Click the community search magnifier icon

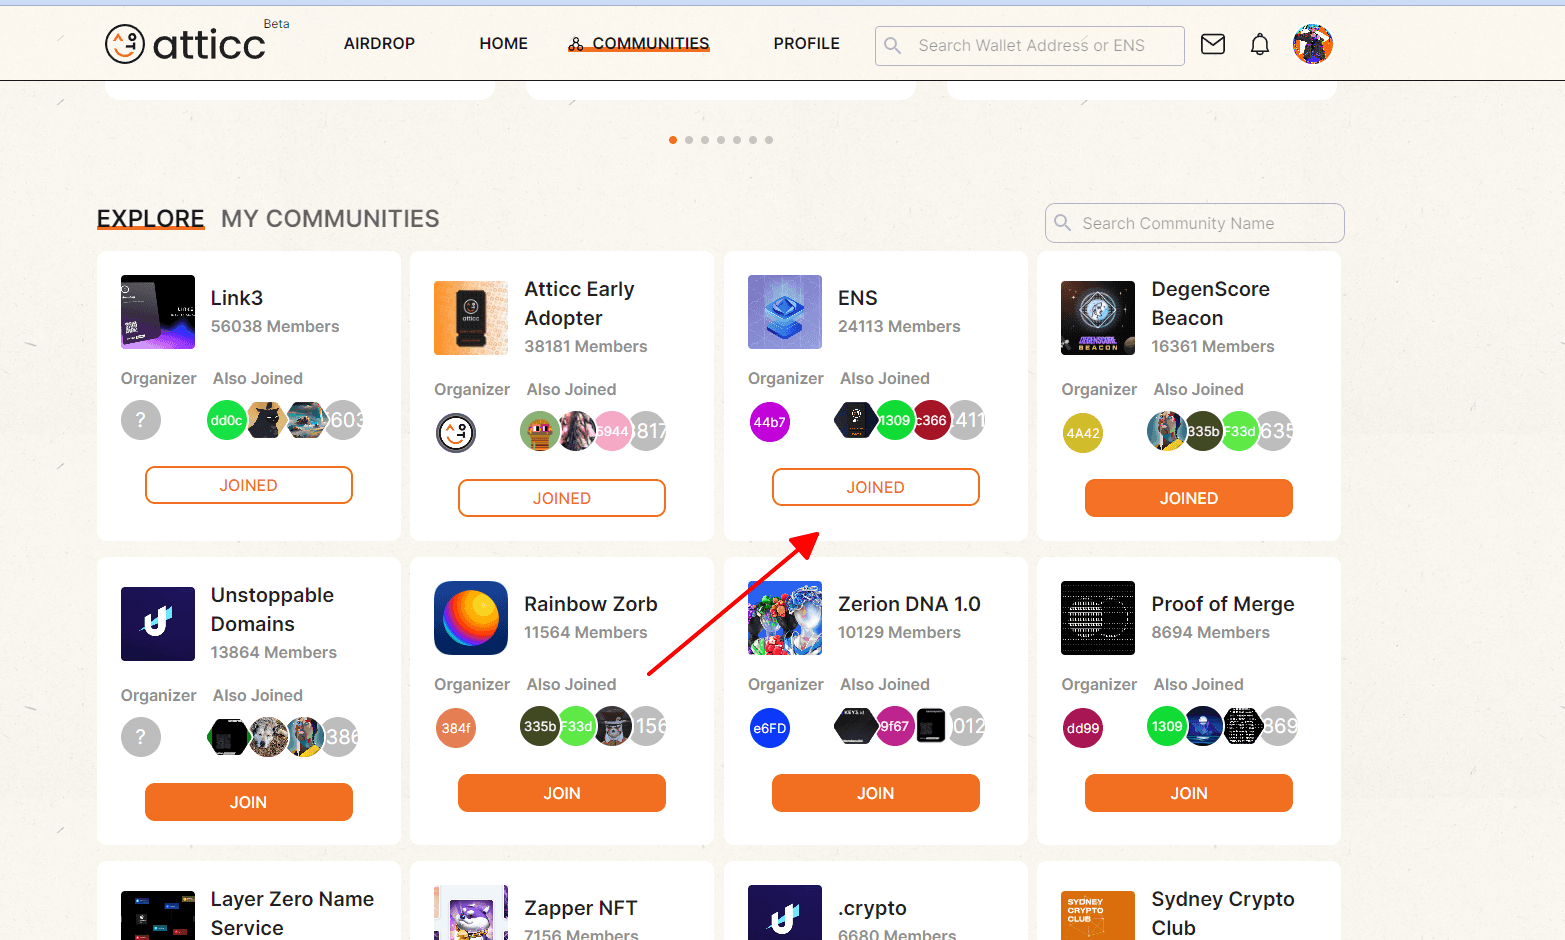1063,223
